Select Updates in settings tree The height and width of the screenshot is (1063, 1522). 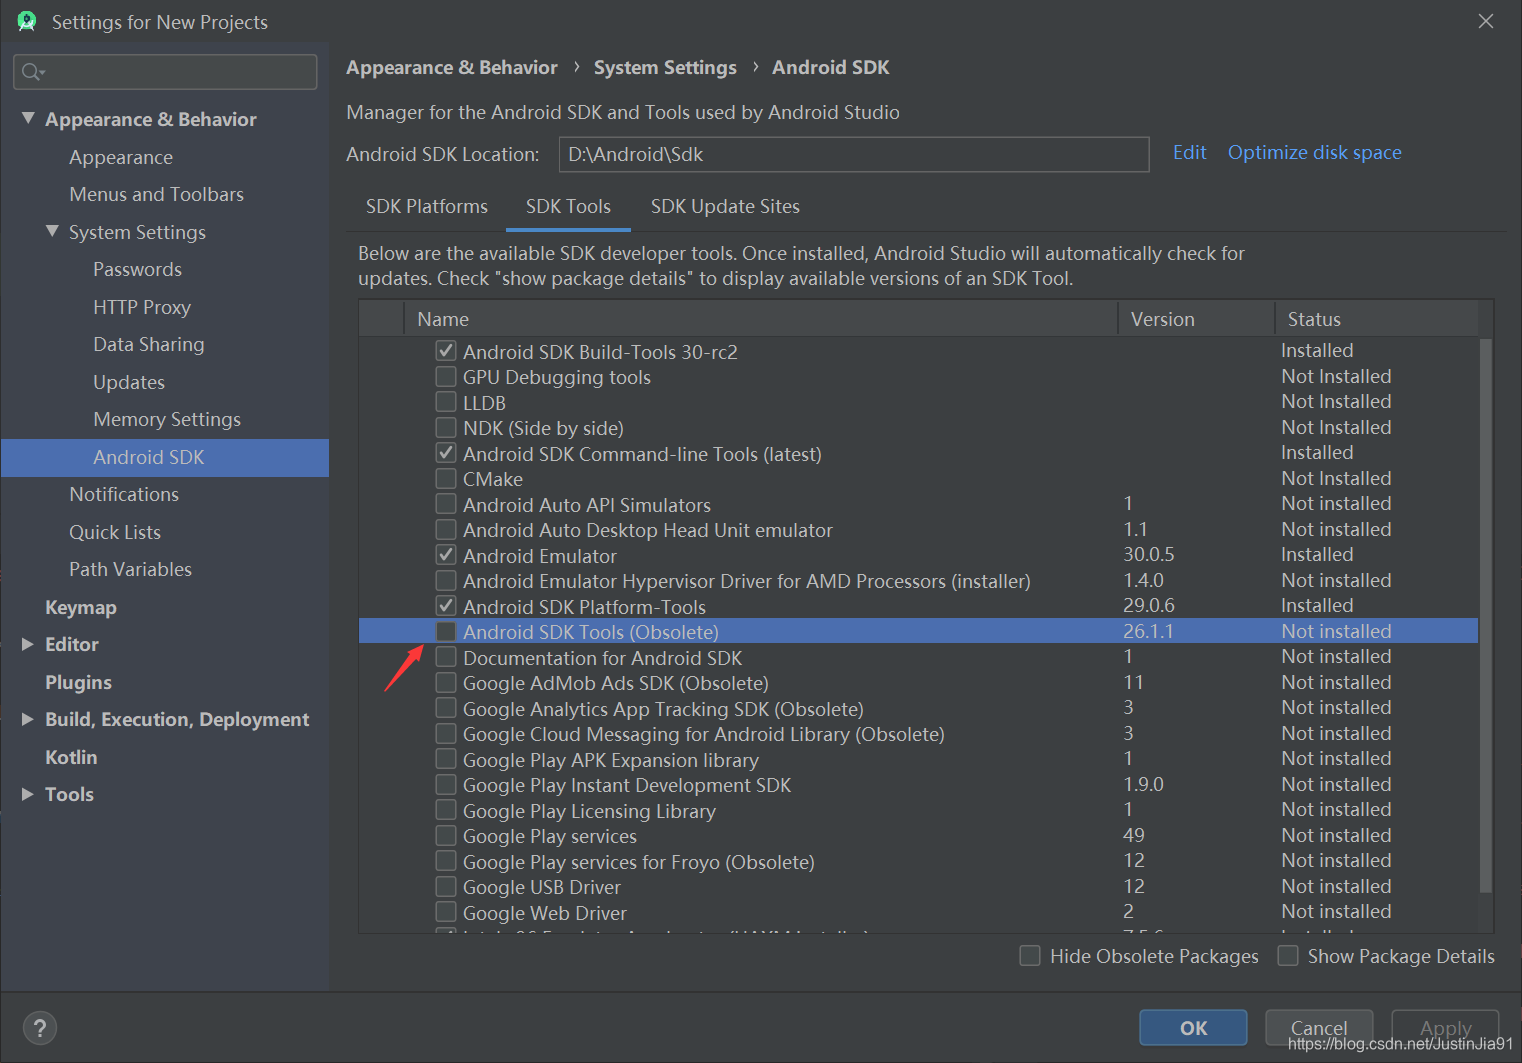click(x=129, y=382)
